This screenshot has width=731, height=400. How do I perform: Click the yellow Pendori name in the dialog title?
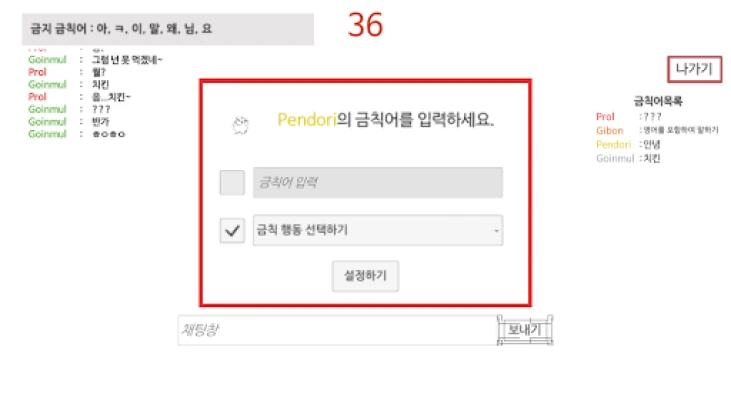click(307, 120)
